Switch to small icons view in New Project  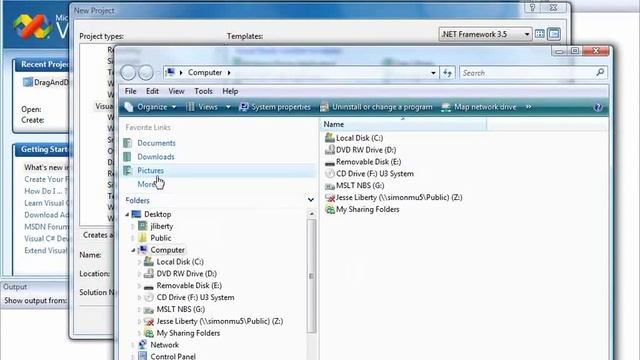coord(554,34)
